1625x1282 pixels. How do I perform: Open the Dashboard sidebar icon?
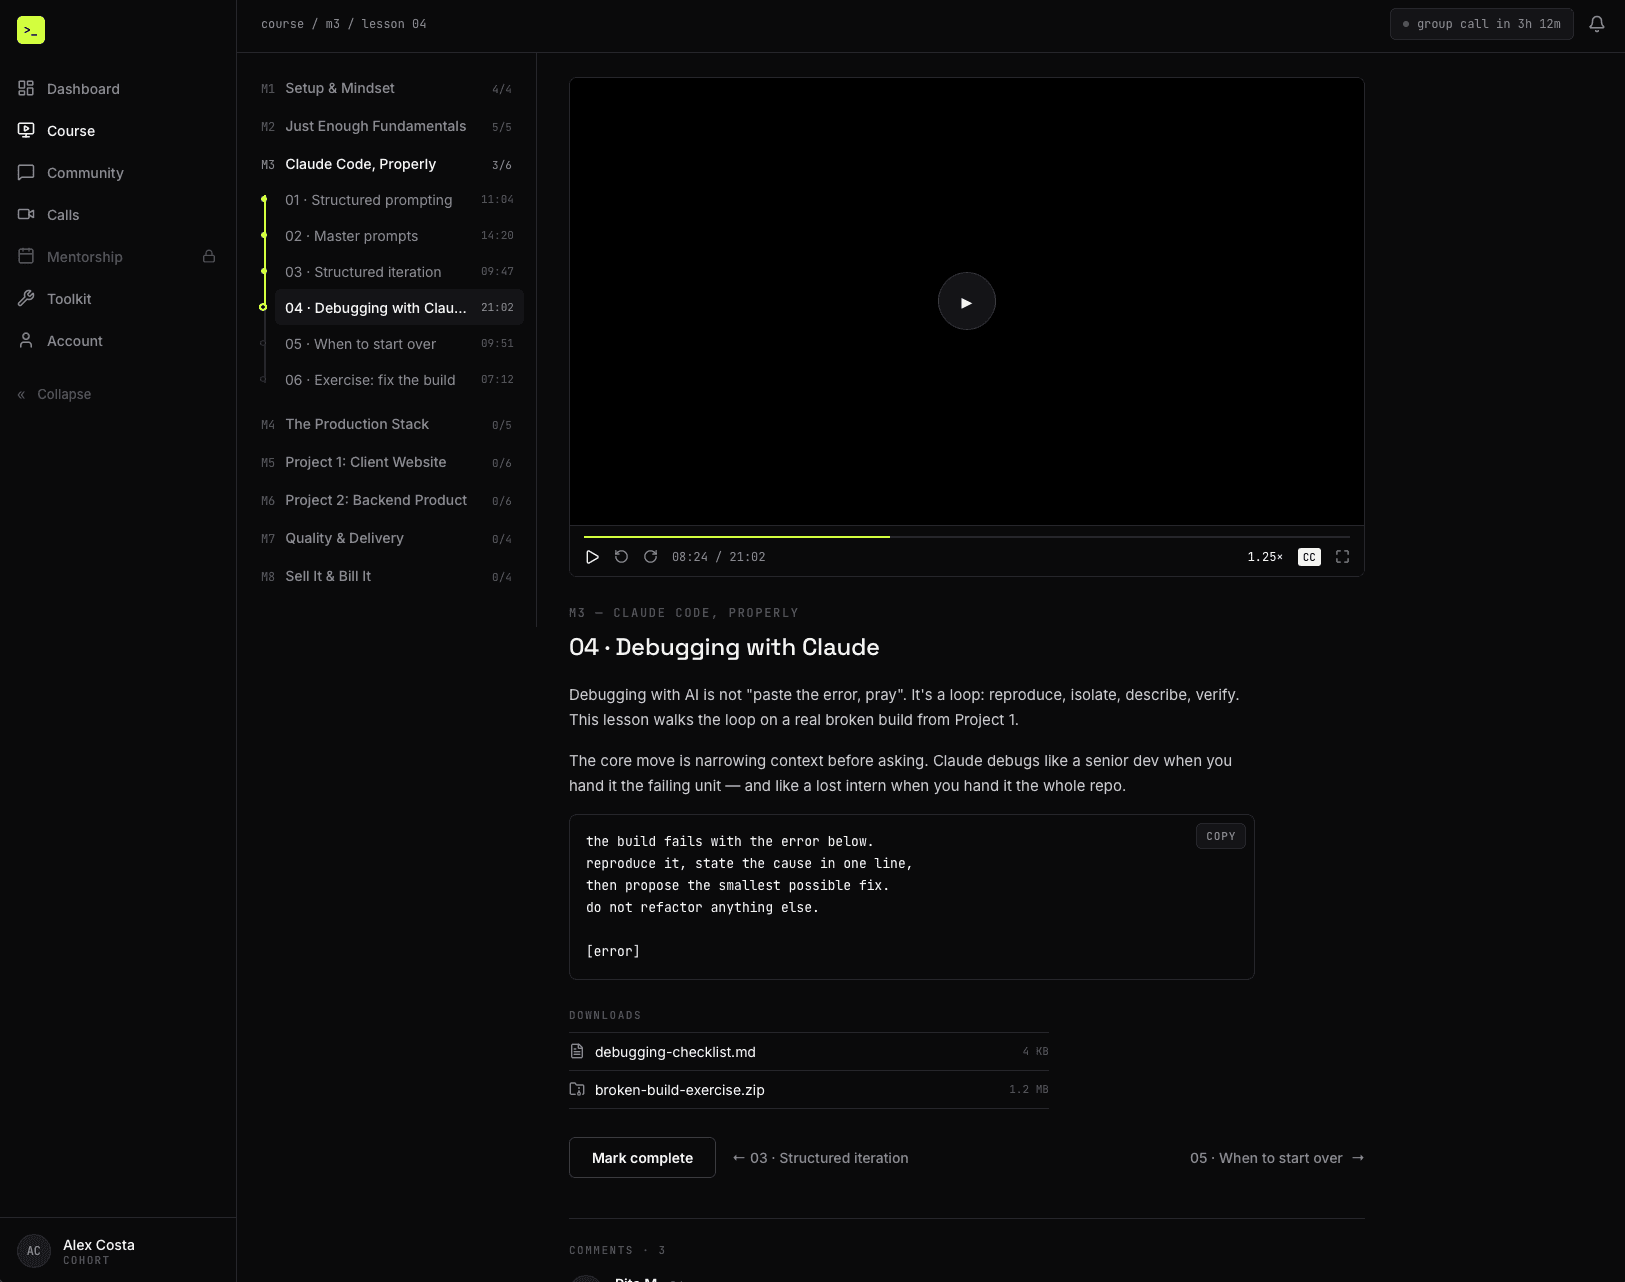pos(26,88)
